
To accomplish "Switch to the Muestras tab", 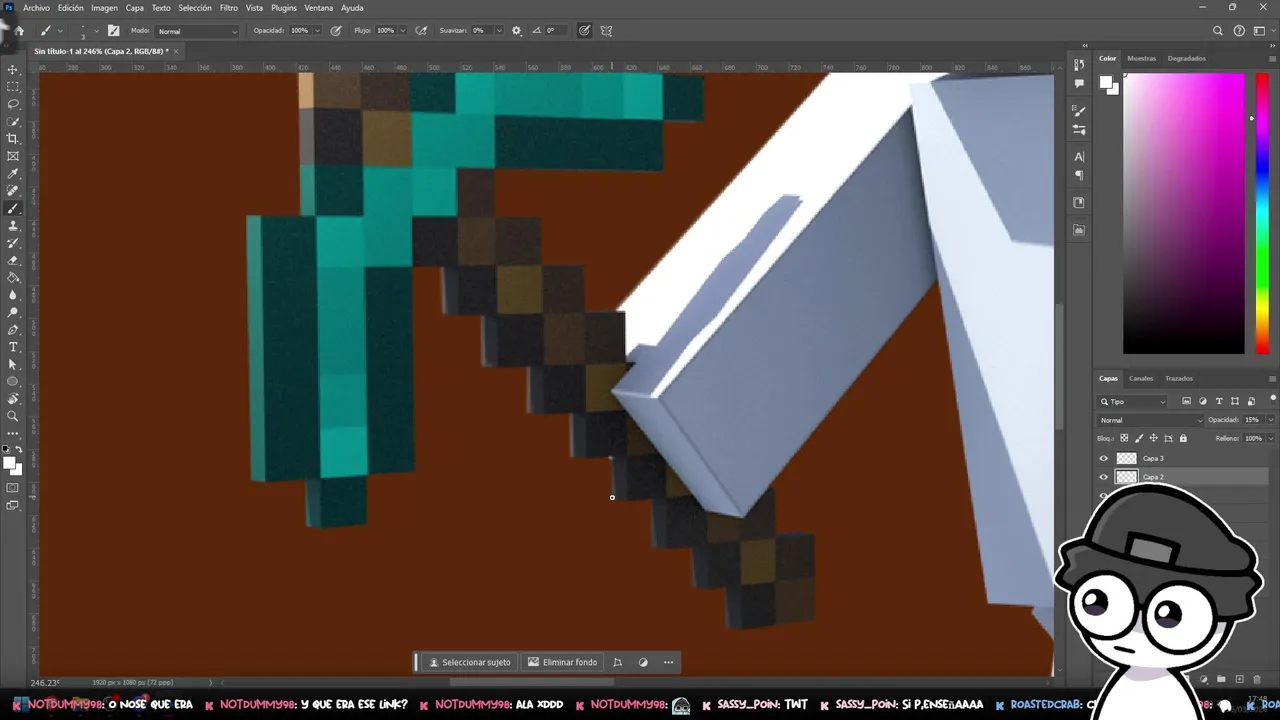I will coord(1141,58).
